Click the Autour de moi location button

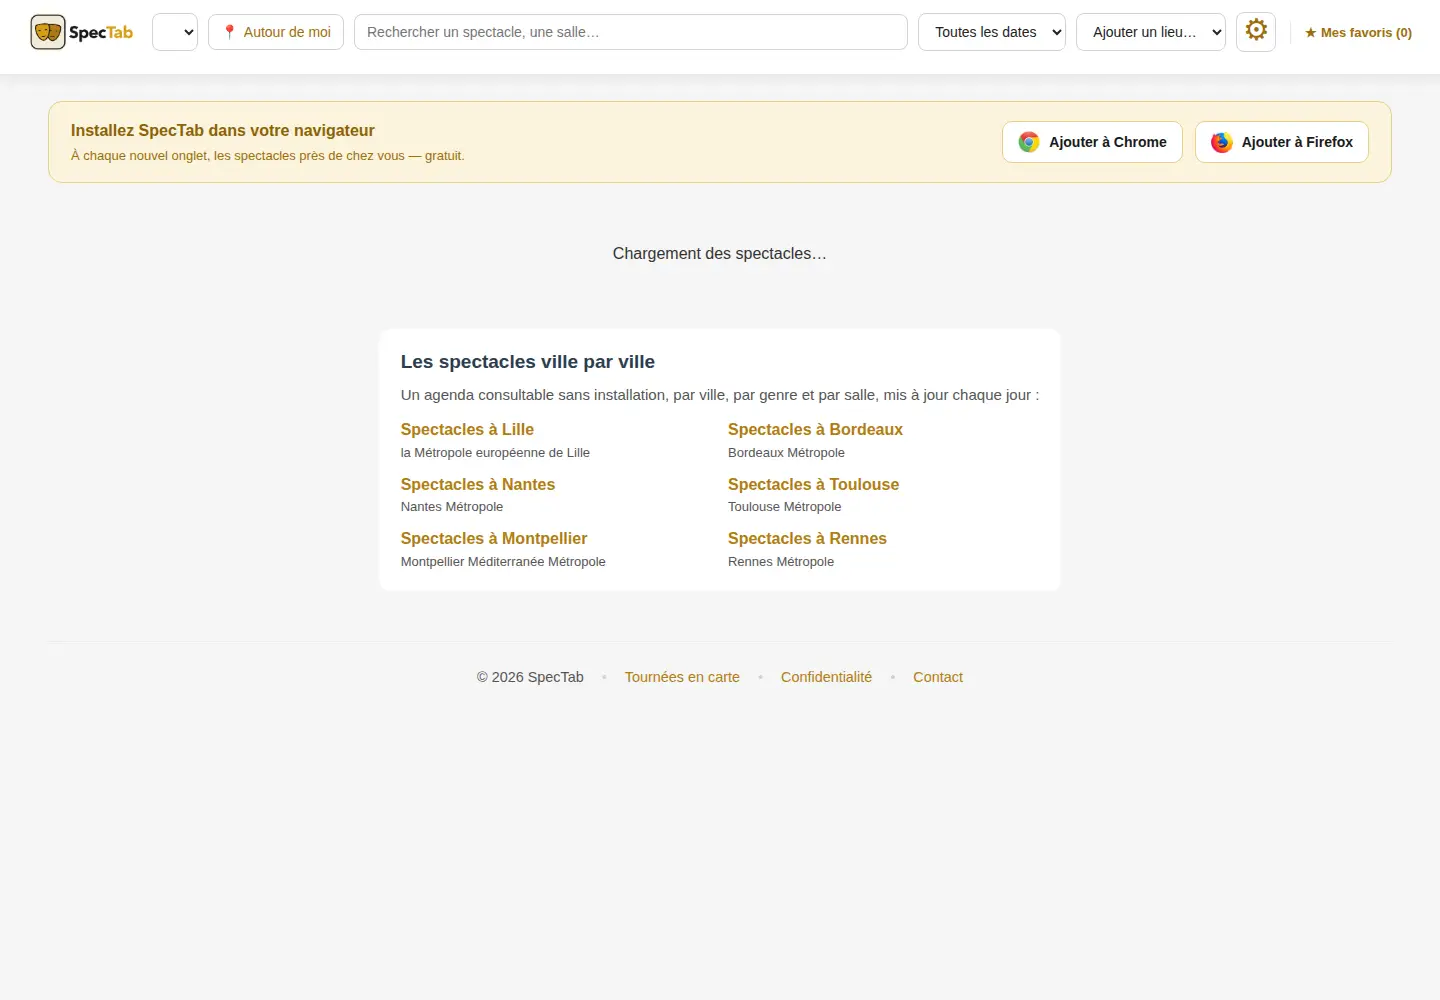(276, 32)
